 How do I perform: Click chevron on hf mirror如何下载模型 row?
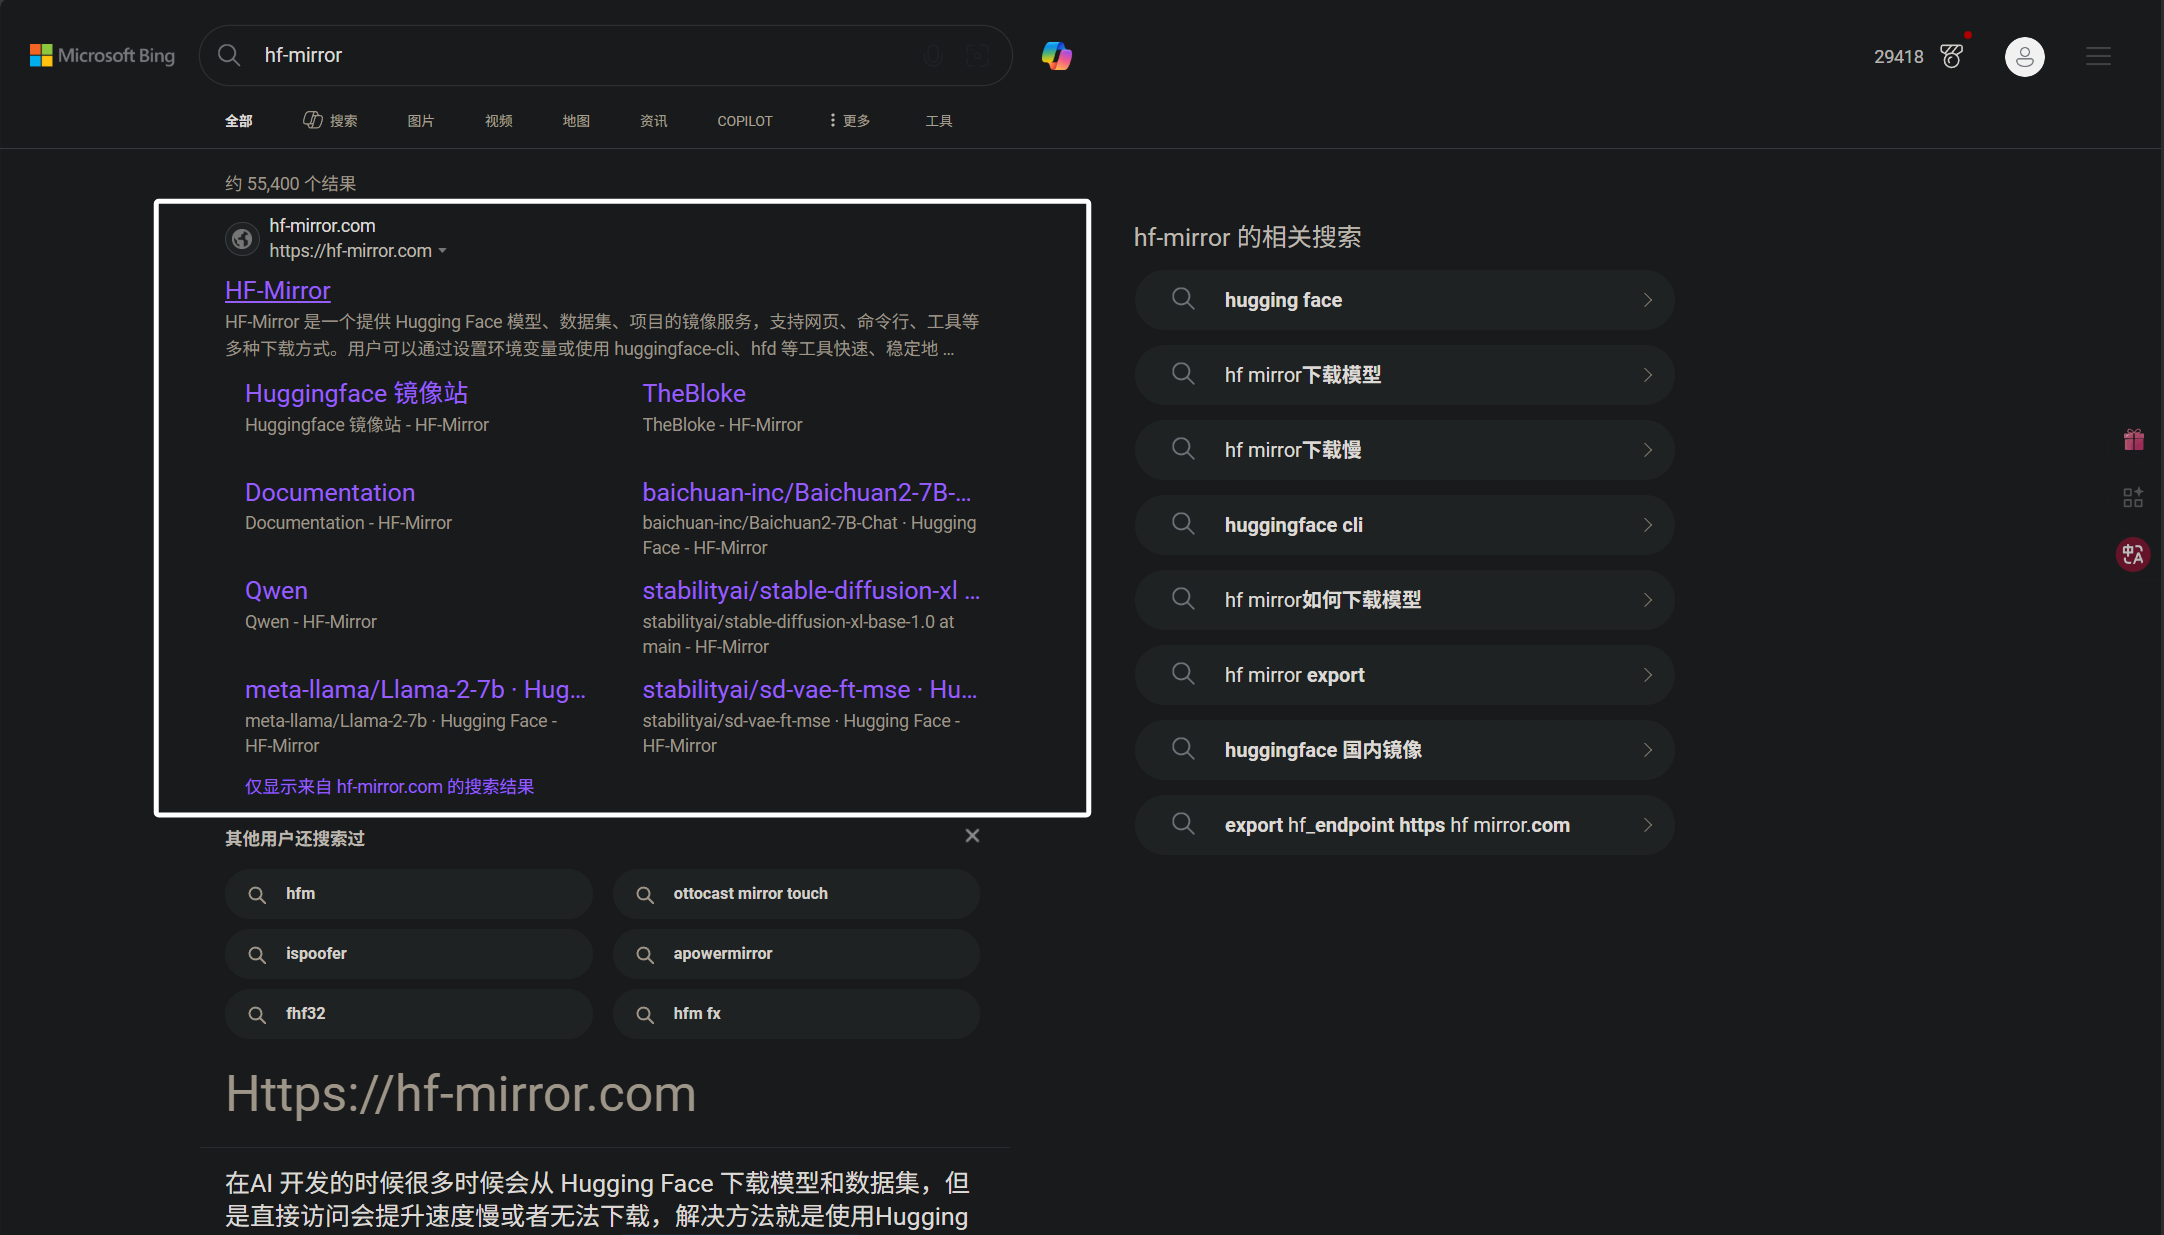pyautogui.click(x=1648, y=600)
